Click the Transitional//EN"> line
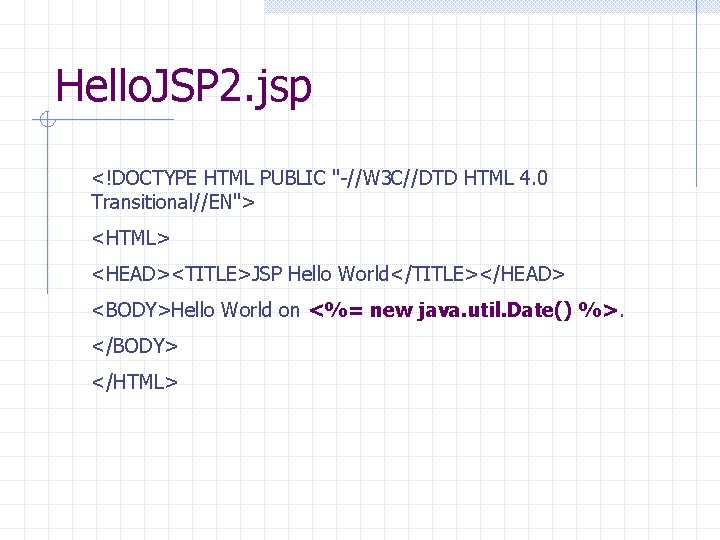This screenshot has height=540, width=720. click(x=173, y=202)
